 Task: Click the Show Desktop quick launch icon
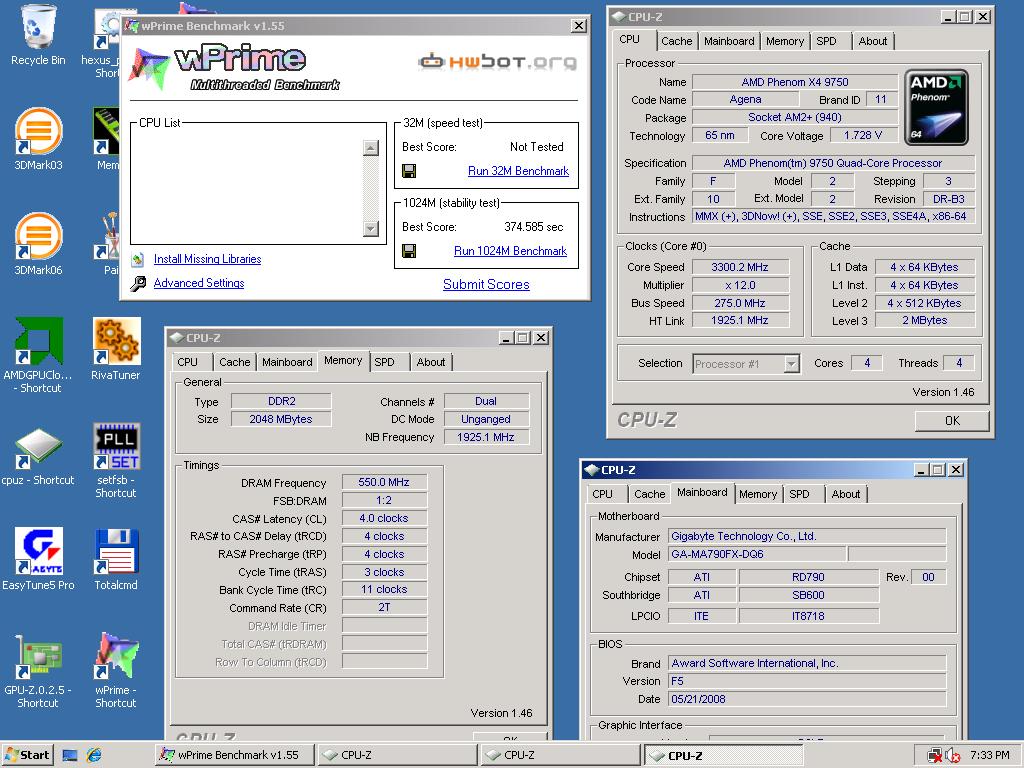tap(70, 756)
